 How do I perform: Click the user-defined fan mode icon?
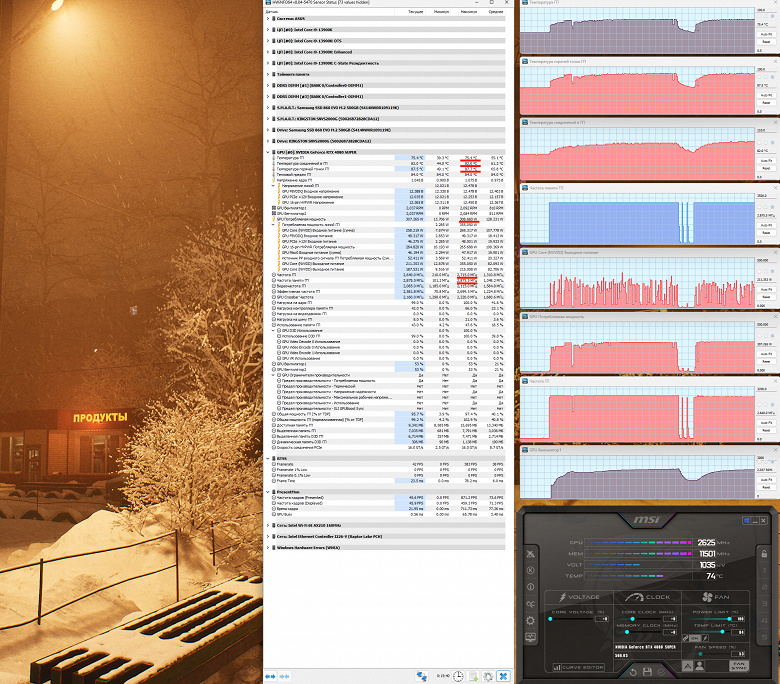click(x=699, y=666)
